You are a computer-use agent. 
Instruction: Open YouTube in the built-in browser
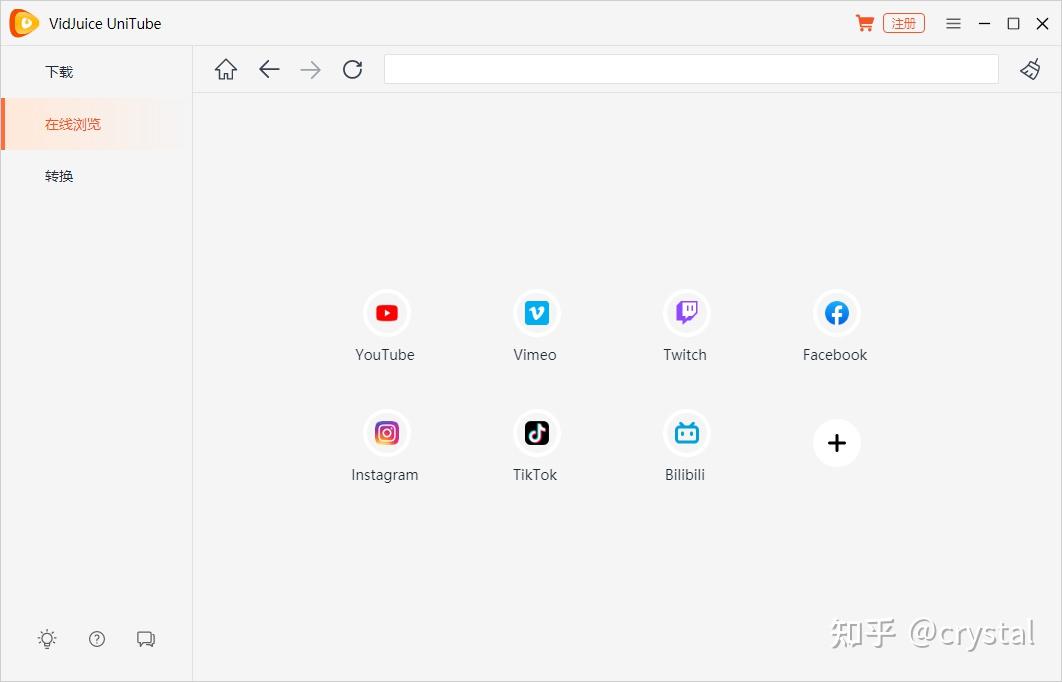385,312
